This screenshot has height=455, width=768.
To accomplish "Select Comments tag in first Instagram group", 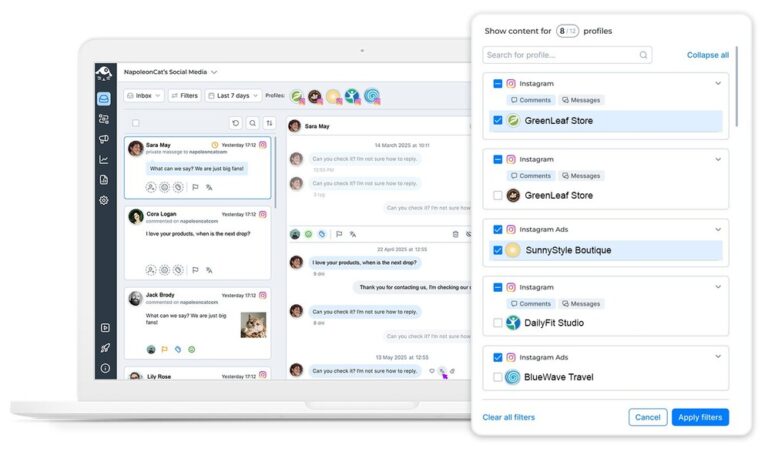I will (x=531, y=100).
